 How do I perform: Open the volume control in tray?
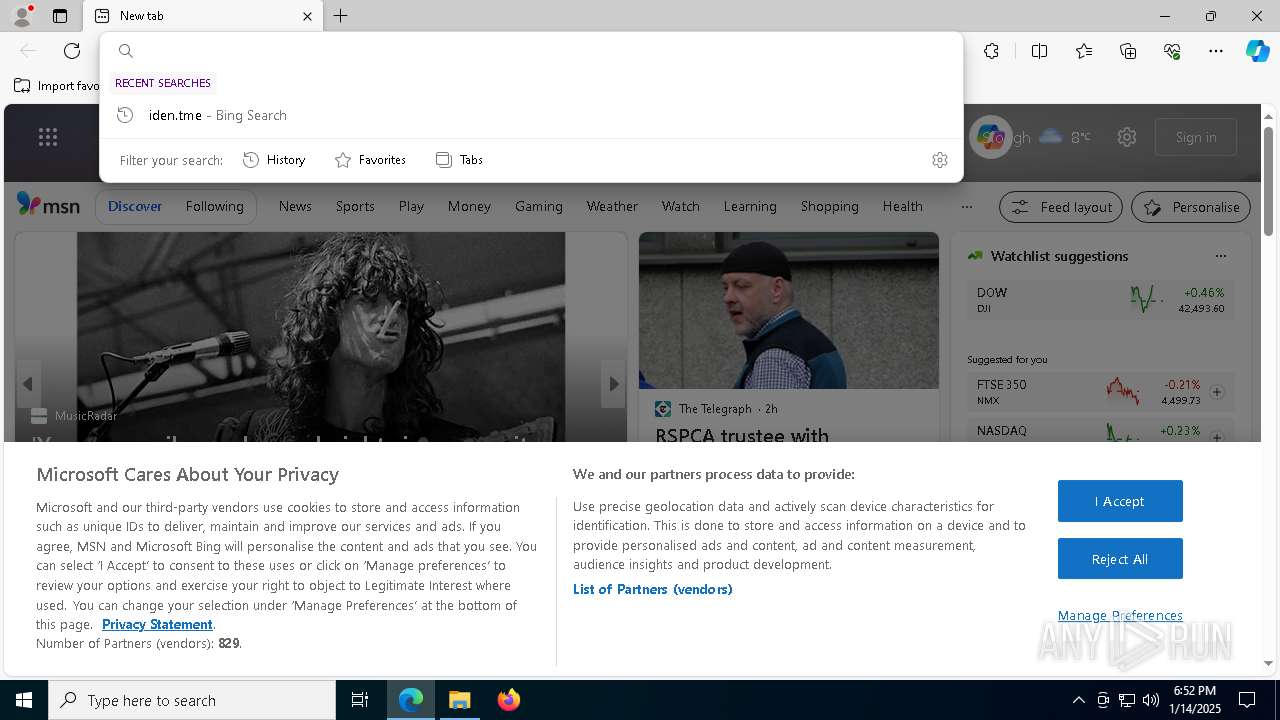1151,700
